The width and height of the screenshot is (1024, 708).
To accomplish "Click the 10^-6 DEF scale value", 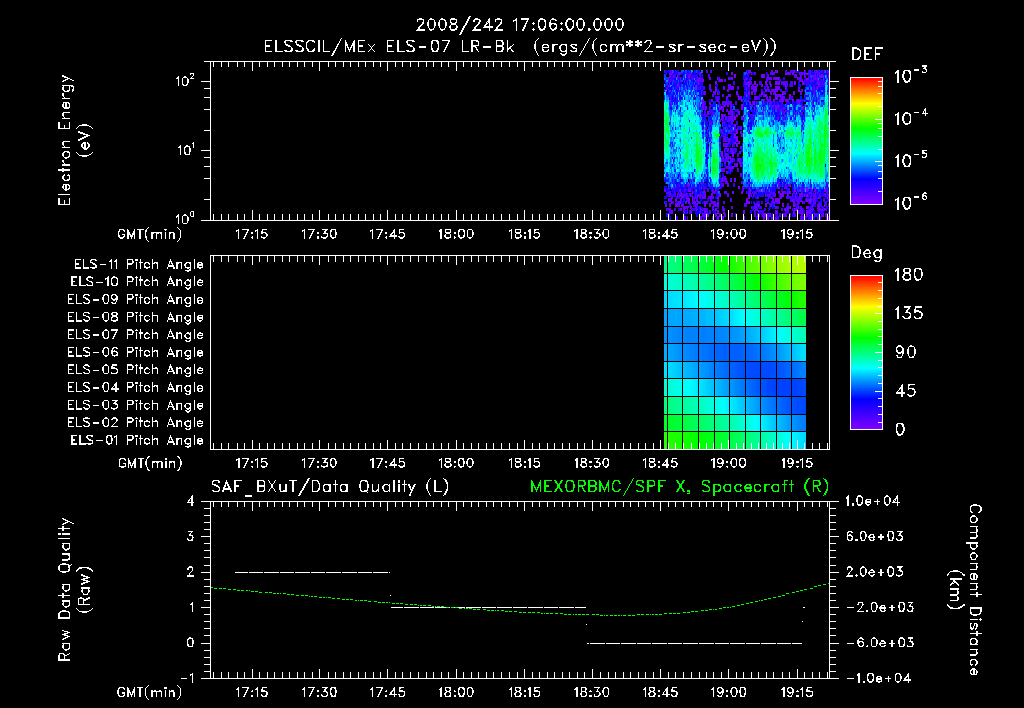I will point(910,202).
